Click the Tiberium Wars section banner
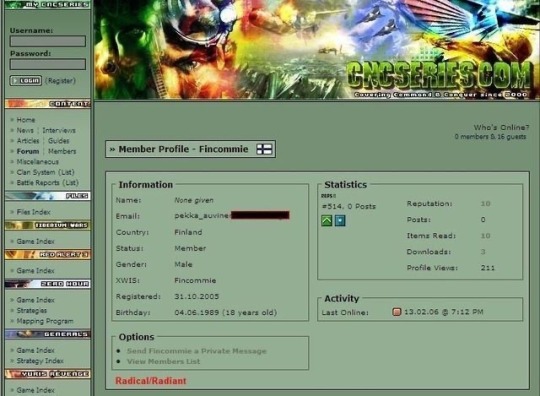The width and height of the screenshot is (540, 396). (48, 226)
